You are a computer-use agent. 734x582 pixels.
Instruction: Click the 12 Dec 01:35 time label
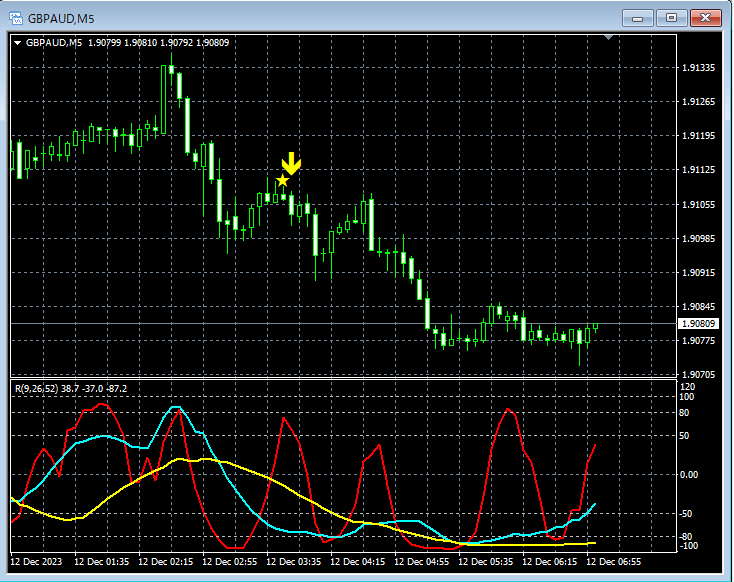[x=102, y=561]
